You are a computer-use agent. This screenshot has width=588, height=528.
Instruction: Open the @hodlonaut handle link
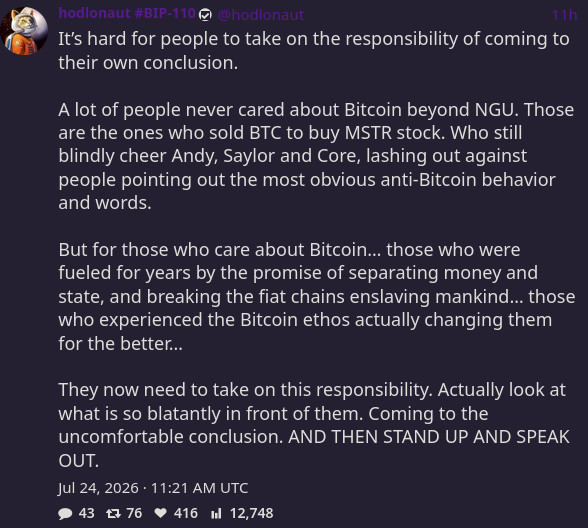pos(261,15)
